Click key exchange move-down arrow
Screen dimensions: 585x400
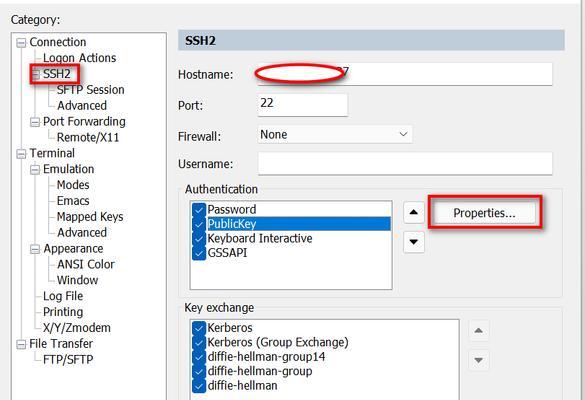click(x=479, y=360)
